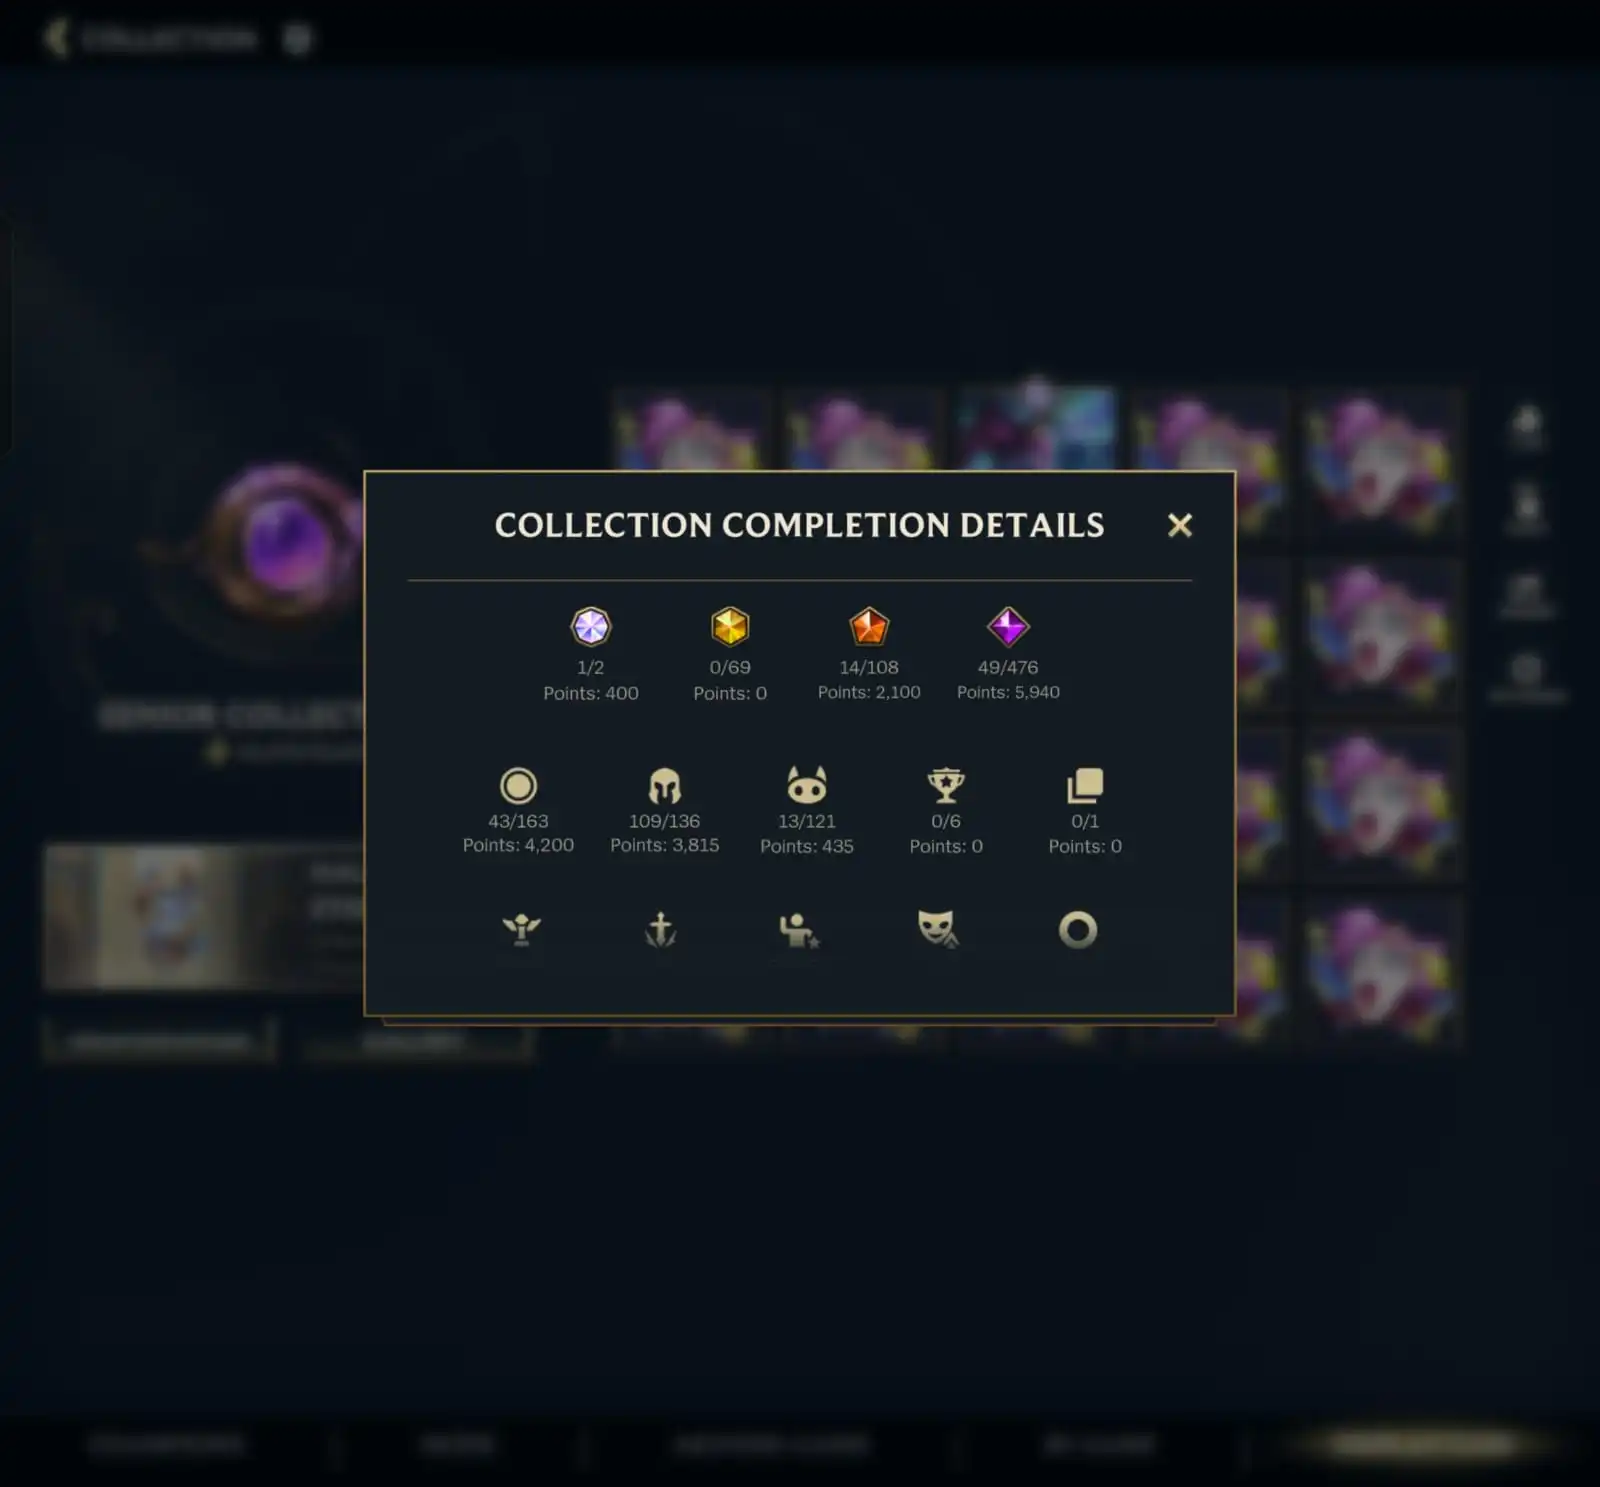Click the Points: 4,200 label
This screenshot has height=1487, width=1600.
518,845
